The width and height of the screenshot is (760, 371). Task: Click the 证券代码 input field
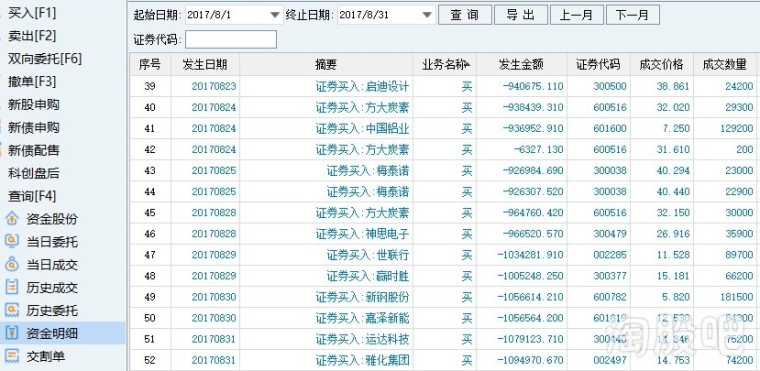[x=231, y=40]
